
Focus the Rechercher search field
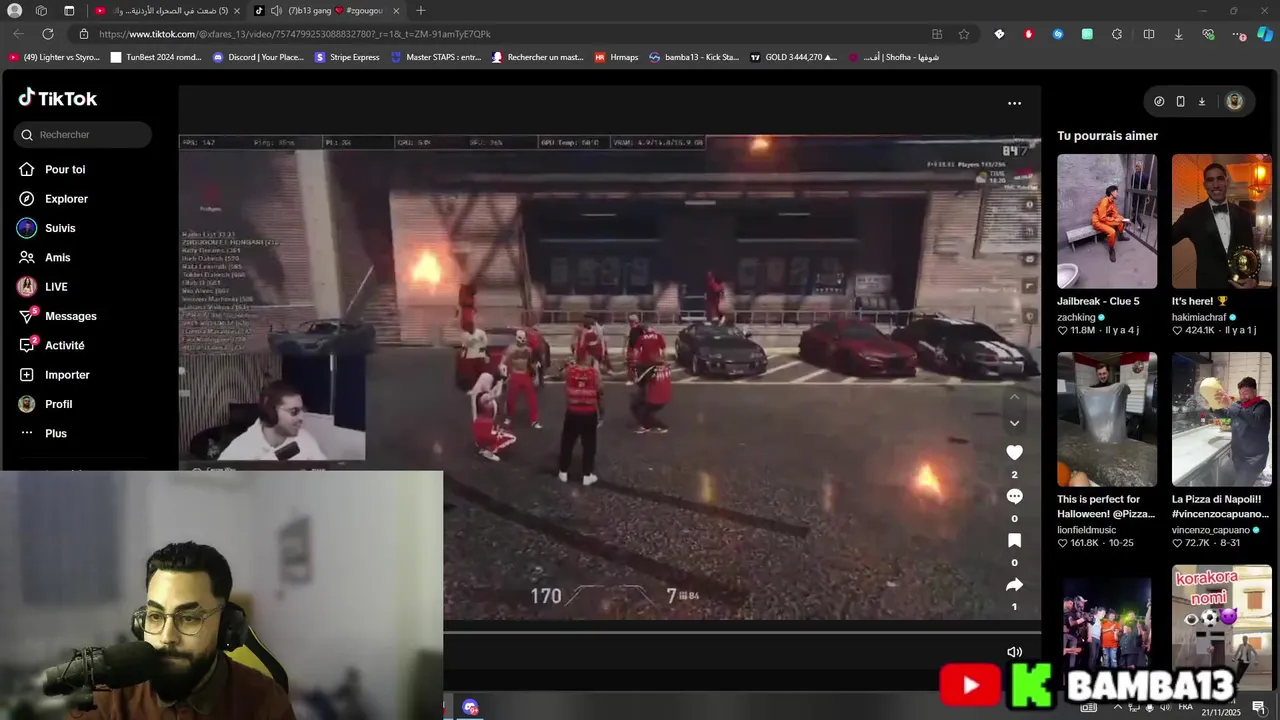(83, 134)
